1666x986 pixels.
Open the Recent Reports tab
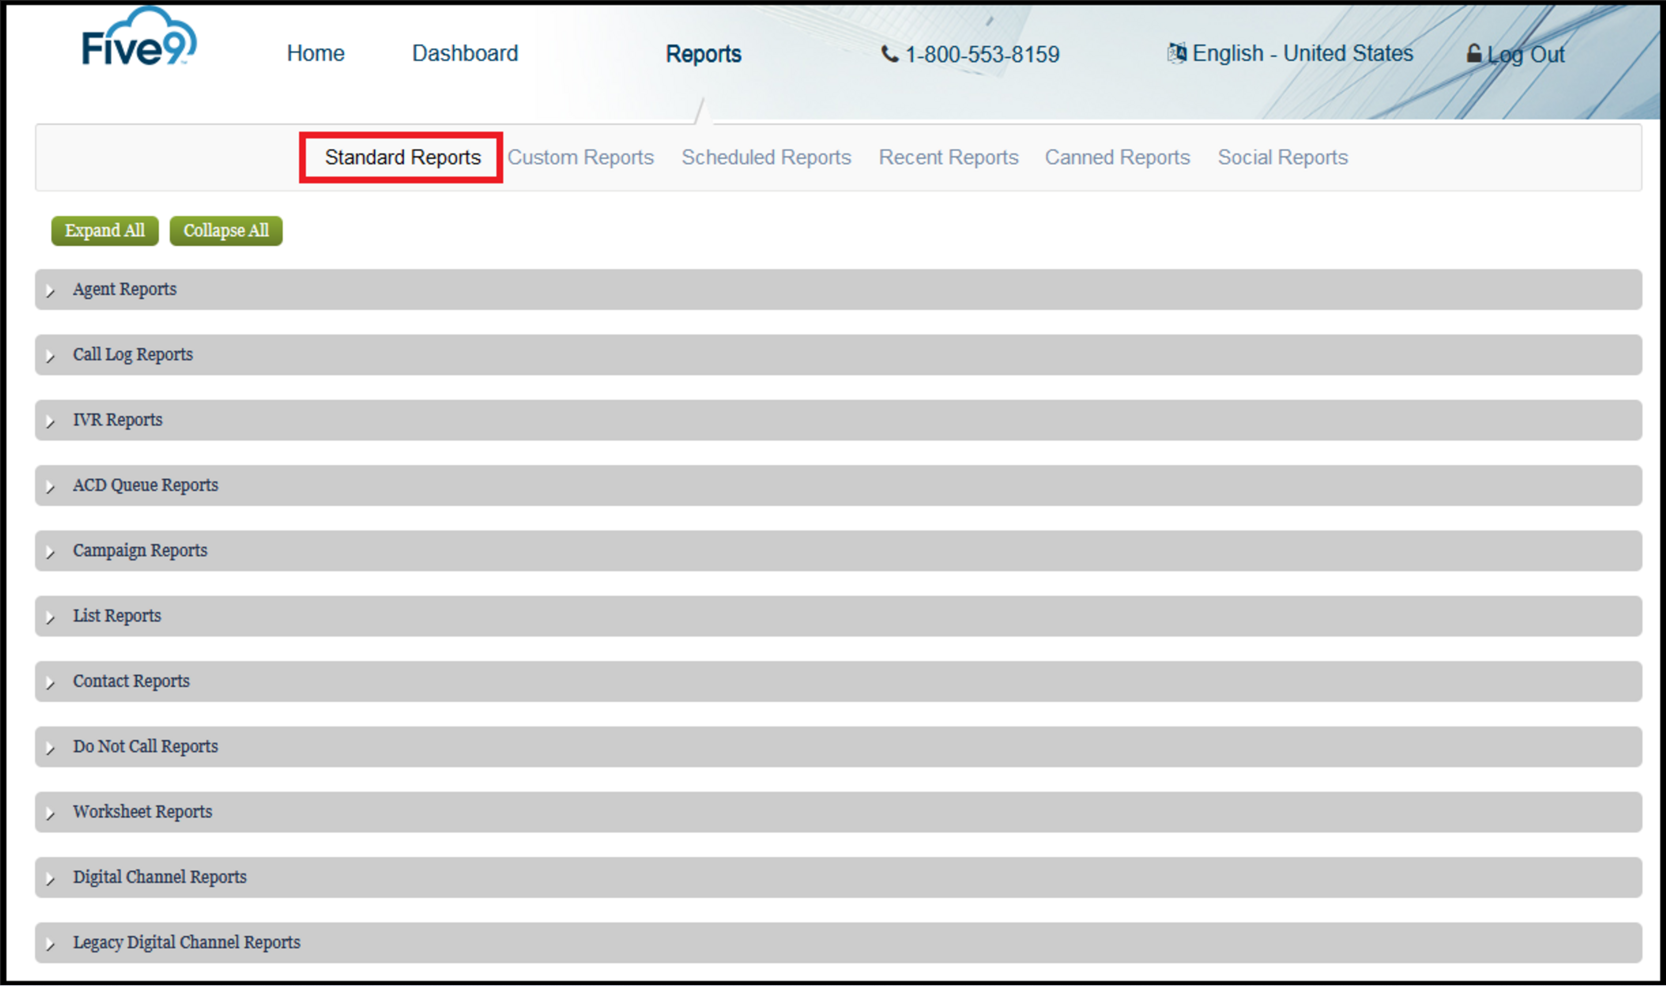(948, 157)
